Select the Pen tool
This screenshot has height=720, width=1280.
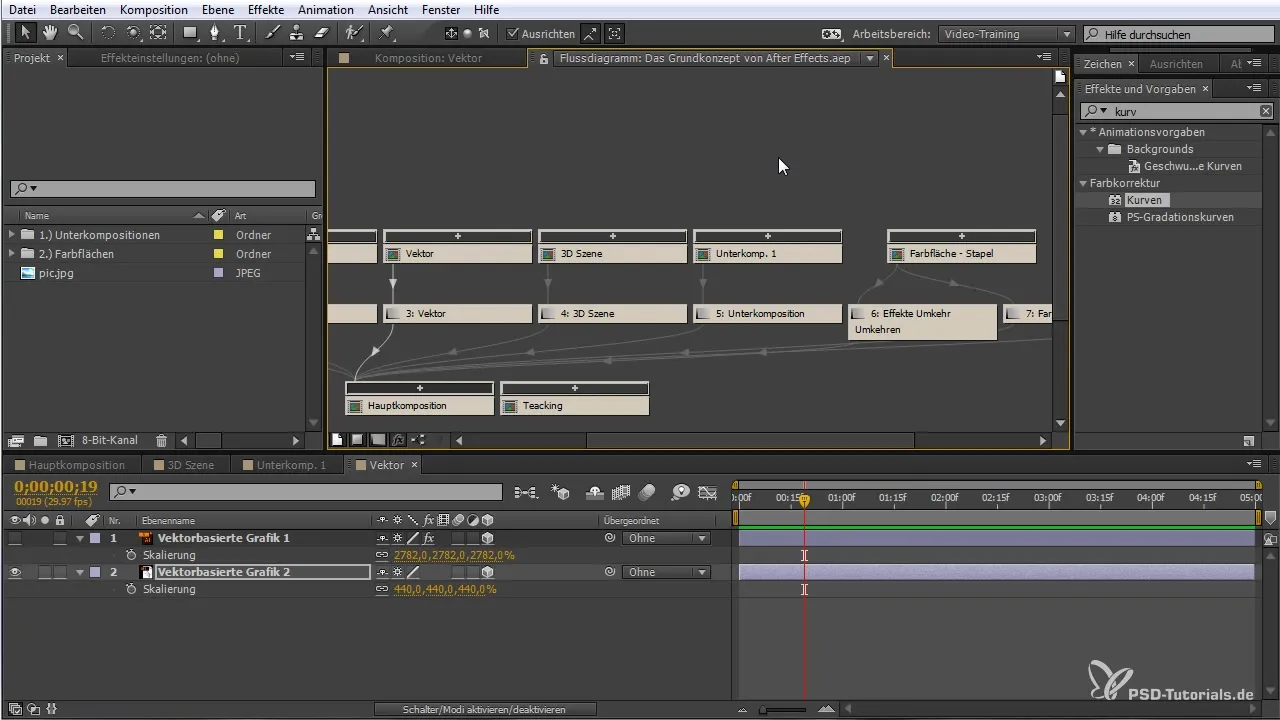[214, 33]
